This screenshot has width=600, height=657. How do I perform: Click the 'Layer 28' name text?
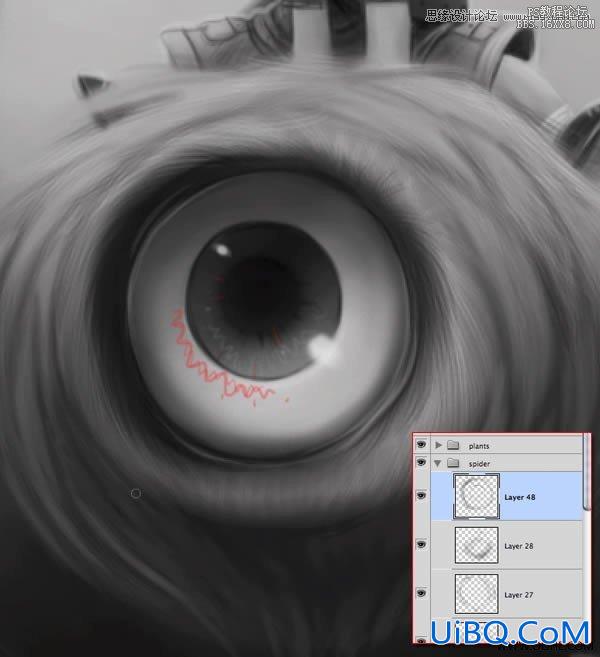tap(519, 546)
